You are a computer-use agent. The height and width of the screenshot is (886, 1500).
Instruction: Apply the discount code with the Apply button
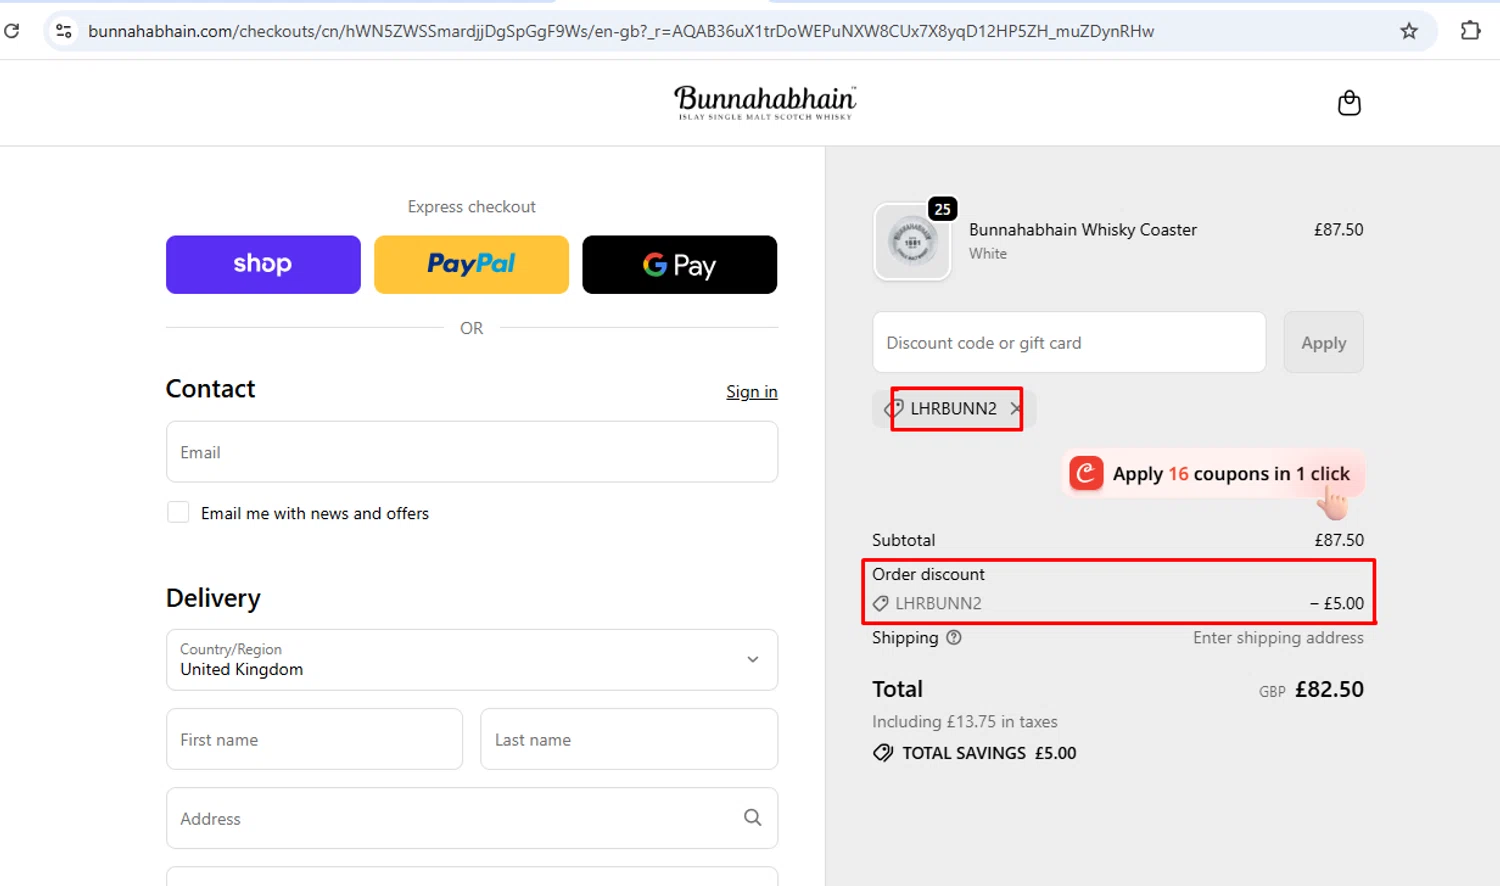coord(1323,342)
